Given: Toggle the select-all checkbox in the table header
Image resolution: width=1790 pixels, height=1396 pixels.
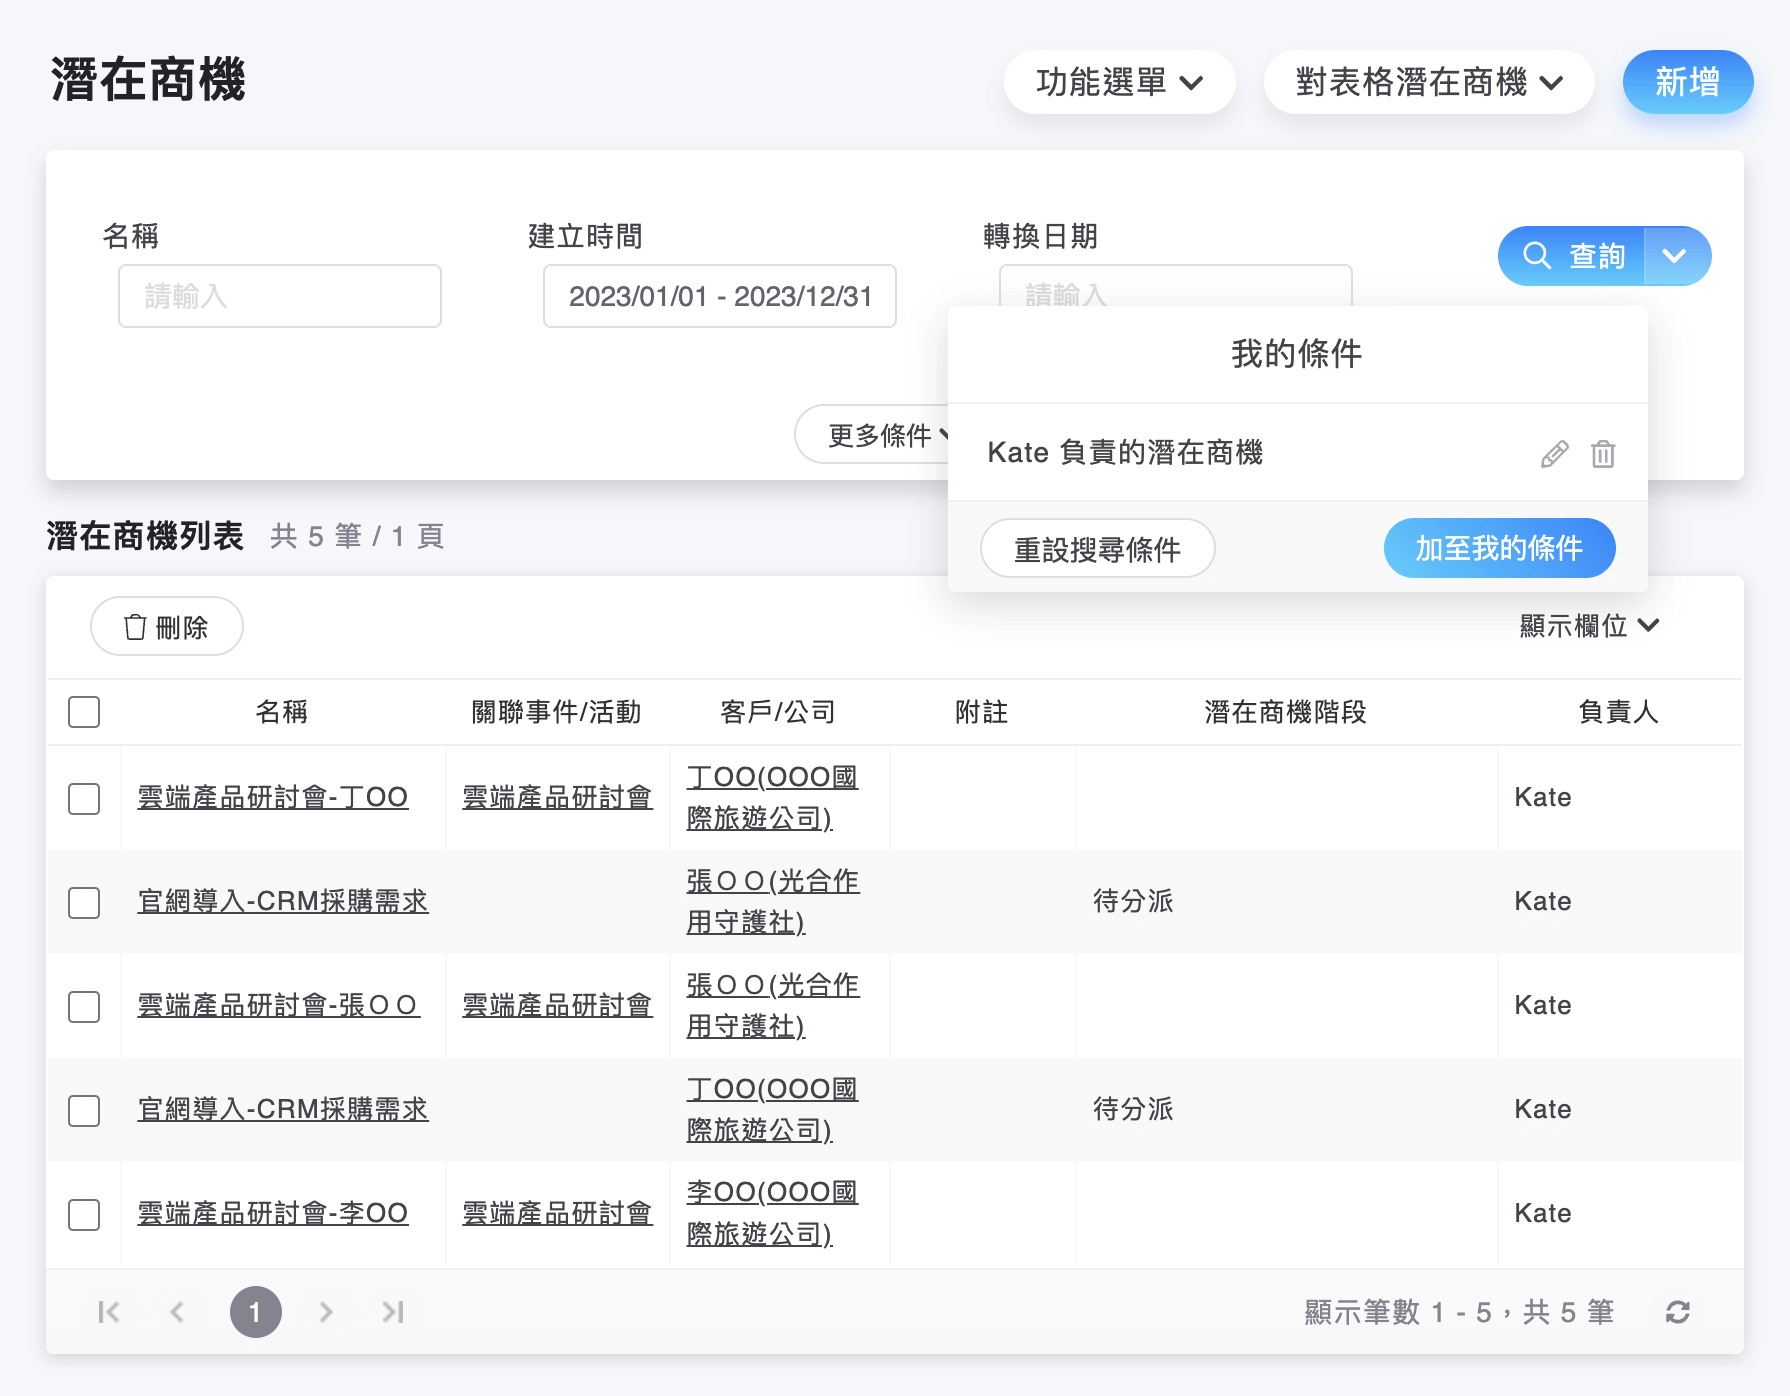Looking at the screenshot, I should 84,712.
